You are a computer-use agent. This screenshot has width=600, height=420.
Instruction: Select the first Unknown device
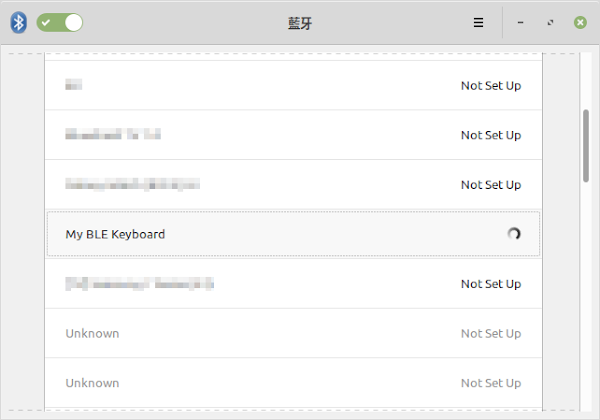[293, 333]
